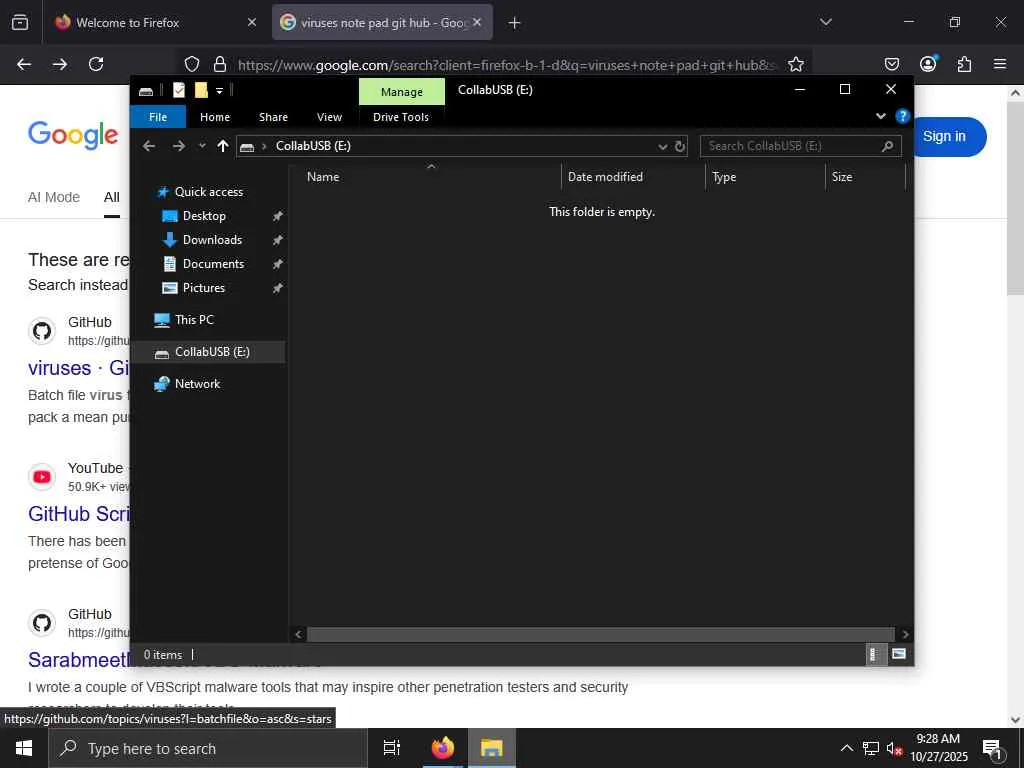Select the Drive Tools tab
The height and width of the screenshot is (768, 1024).
point(401,117)
